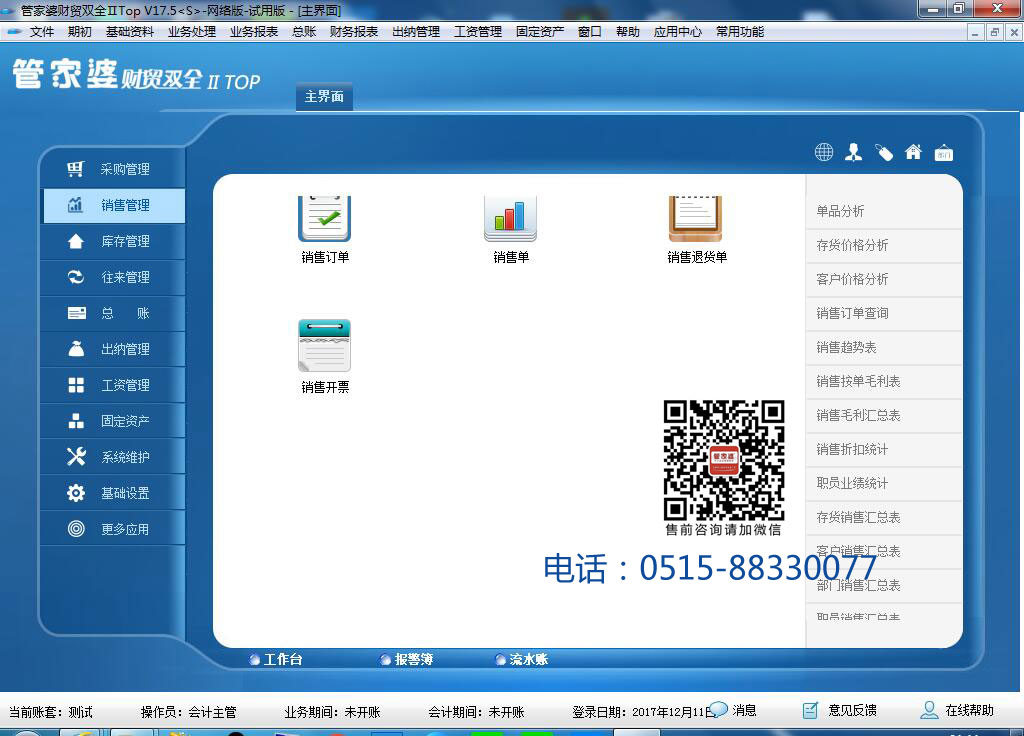Image resolution: width=1024 pixels, height=736 pixels.
Task: Select 基础设置 in the sidebar
Action: click(x=113, y=492)
